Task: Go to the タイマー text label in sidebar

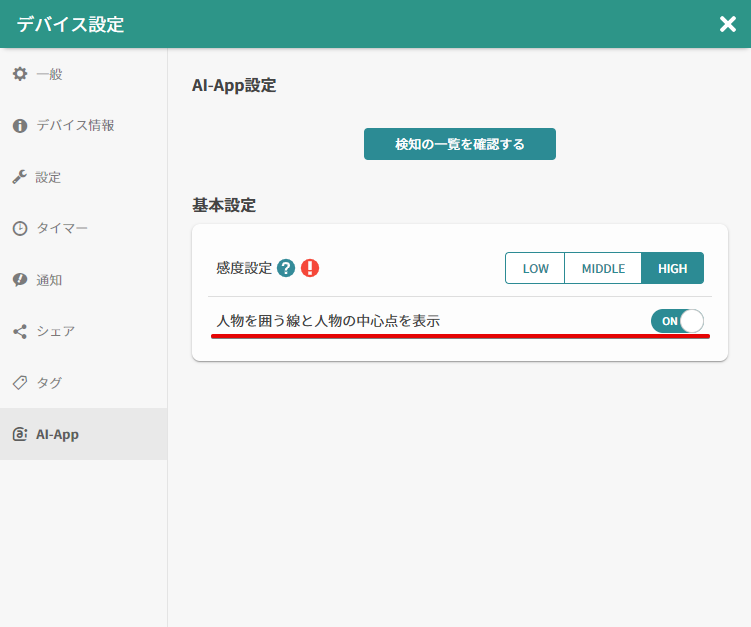Action: tap(62, 229)
